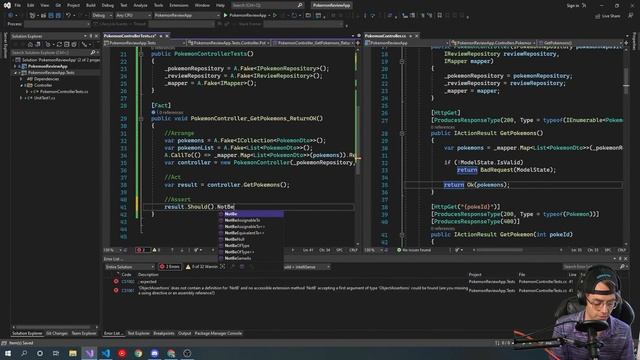Image resolution: width=640 pixels, height=360 pixels.
Task: Click the Live Share button
Action: click(x=608, y=16)
